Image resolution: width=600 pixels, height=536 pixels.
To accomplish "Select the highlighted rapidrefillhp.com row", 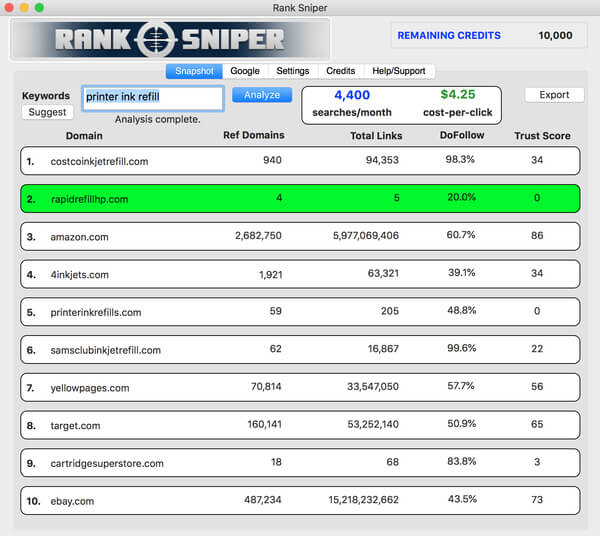I will (x=300, y=199).
